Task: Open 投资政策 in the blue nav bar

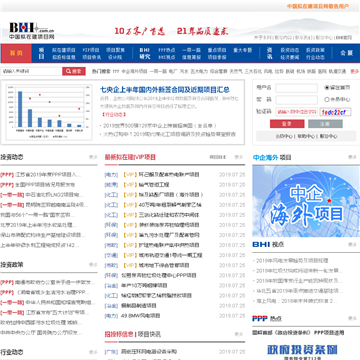Action: point(315,50)
